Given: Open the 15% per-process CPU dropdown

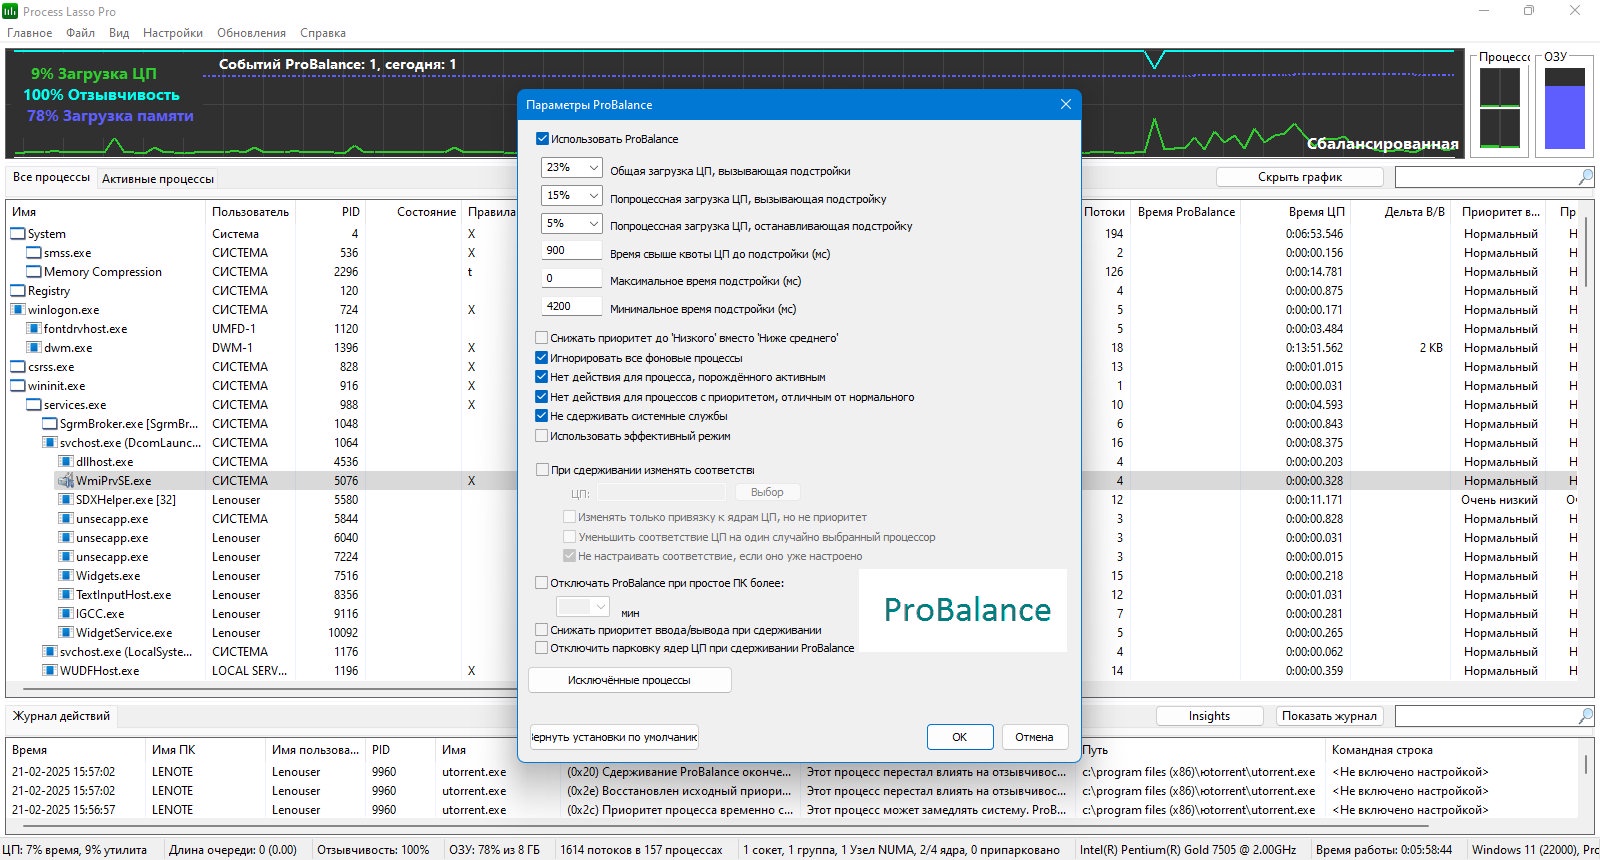Looking at the screenshot, I should (x=572, y=196).
